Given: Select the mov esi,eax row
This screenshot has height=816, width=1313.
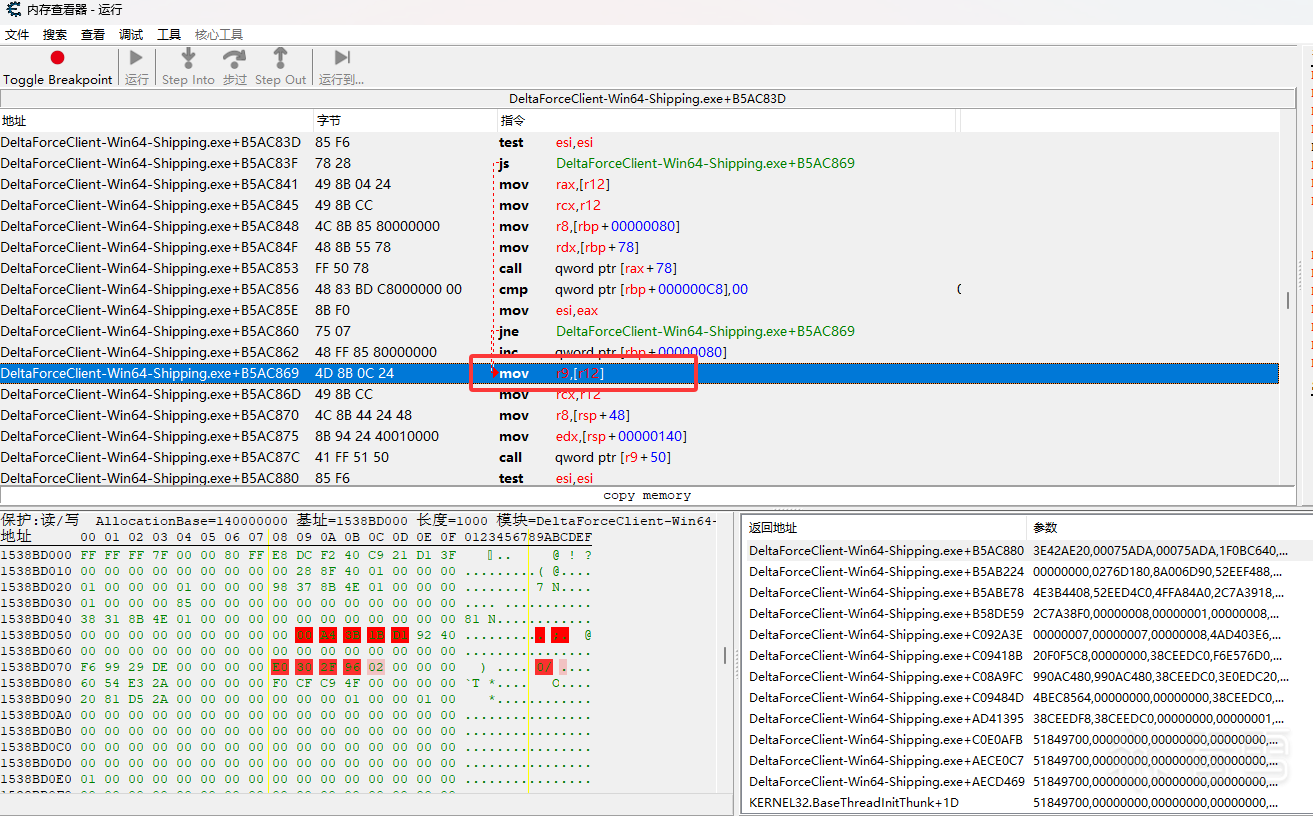Looking at the screenshot, I should coord(639,310).
